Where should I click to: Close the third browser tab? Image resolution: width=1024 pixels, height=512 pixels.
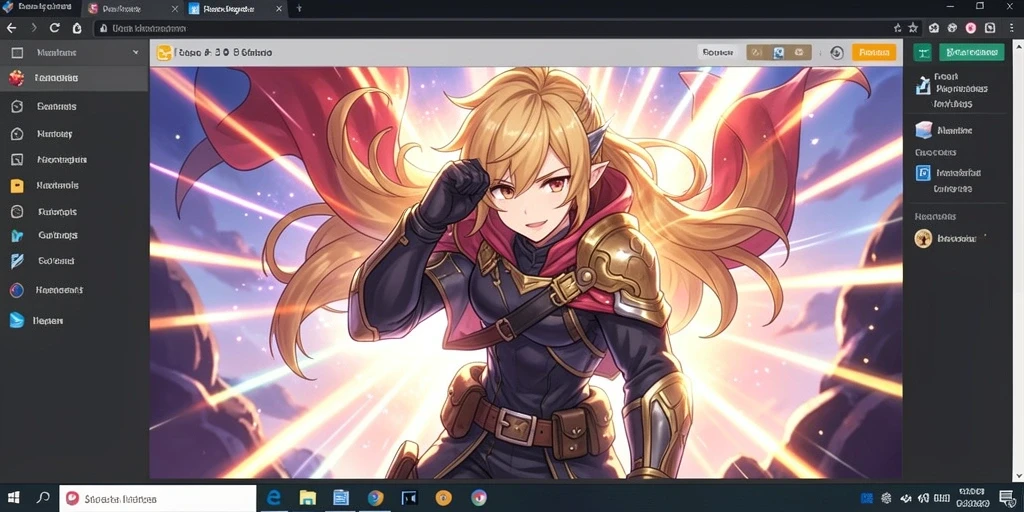[279, 9]
